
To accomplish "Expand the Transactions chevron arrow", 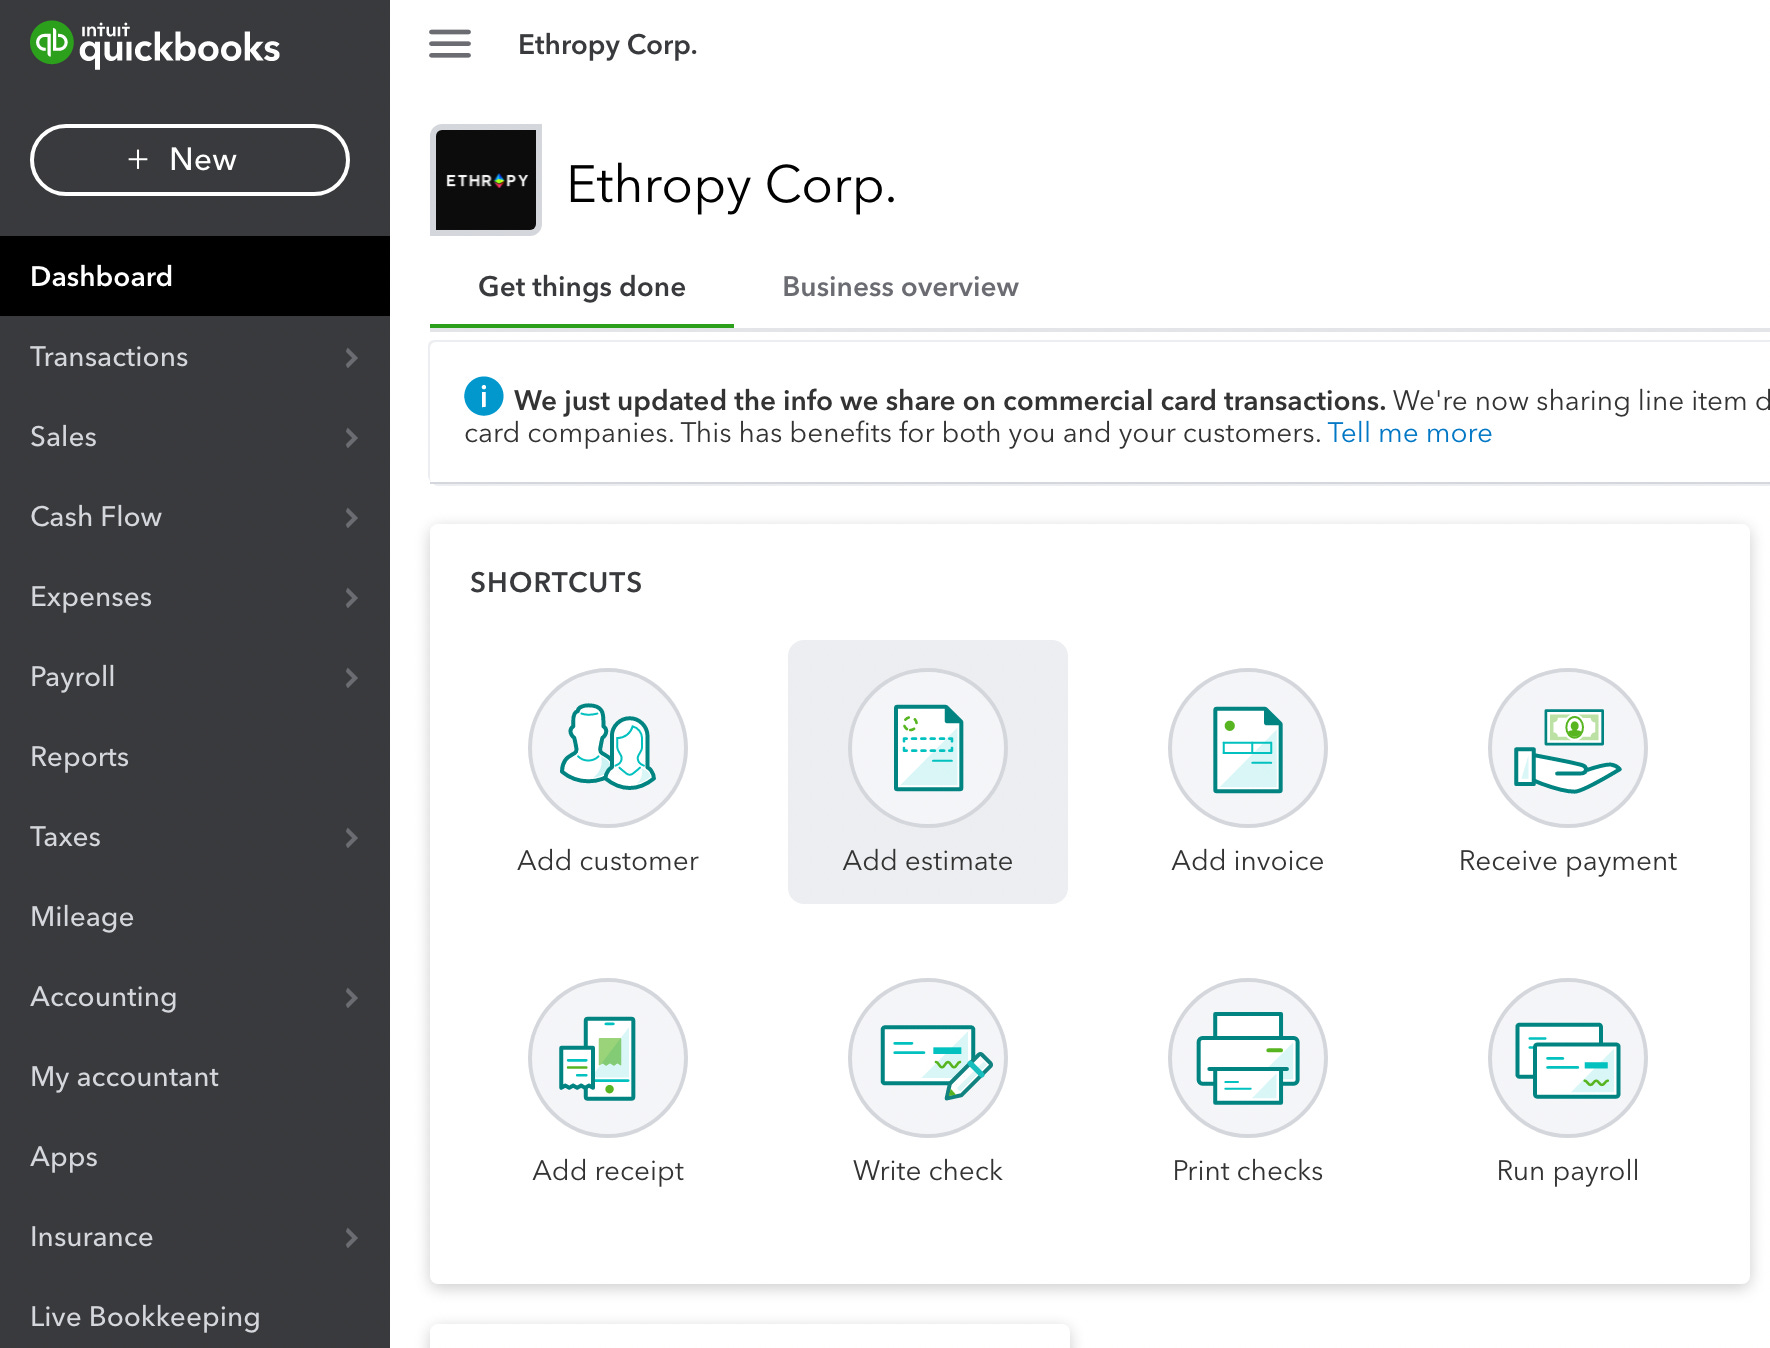I will (351, 357).
